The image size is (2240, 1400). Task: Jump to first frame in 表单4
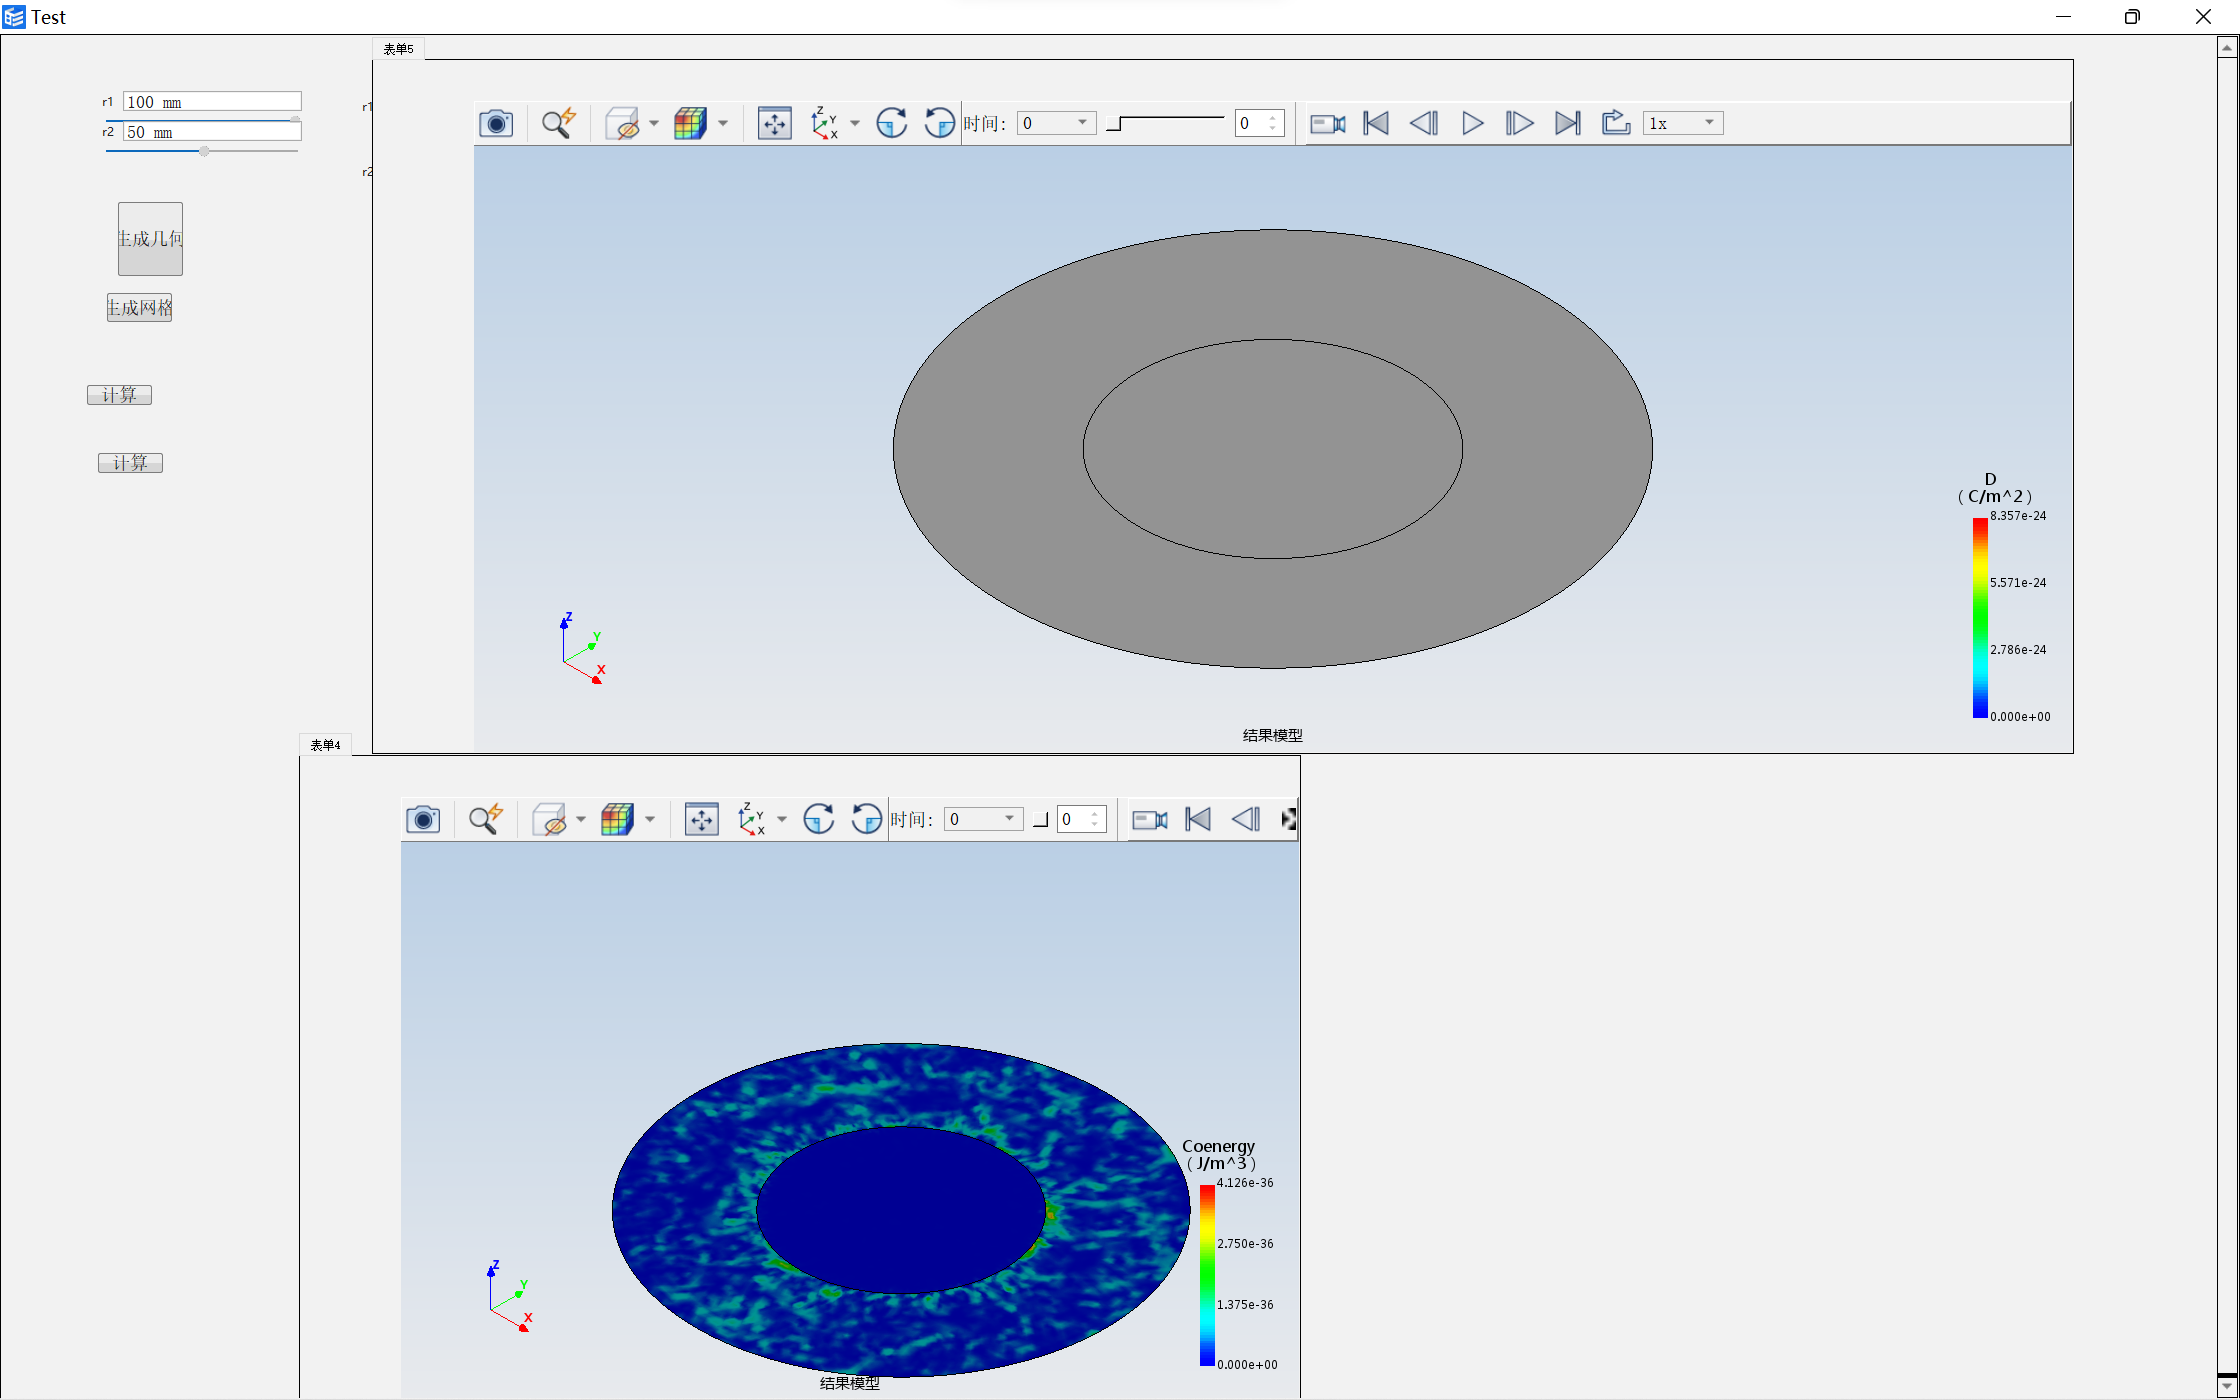(x=1198, y=819)
